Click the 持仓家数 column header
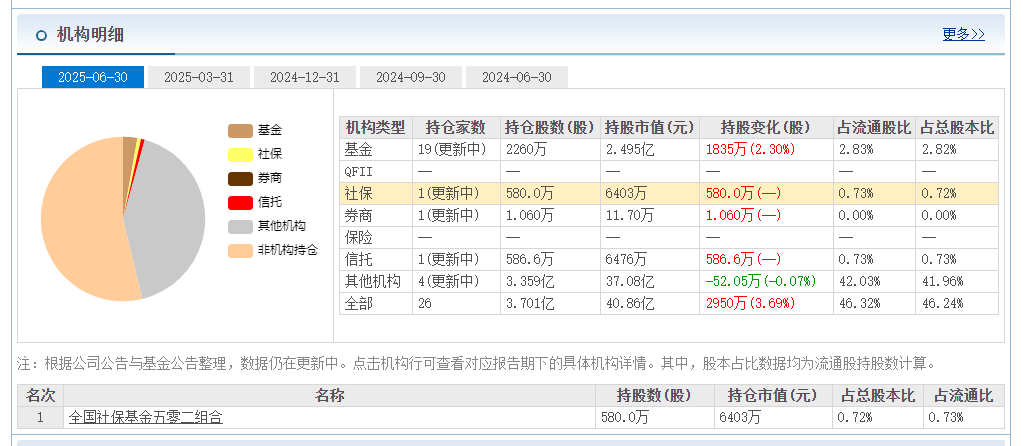This screenshot has width=1027, height=446. (x=457, y=128)
